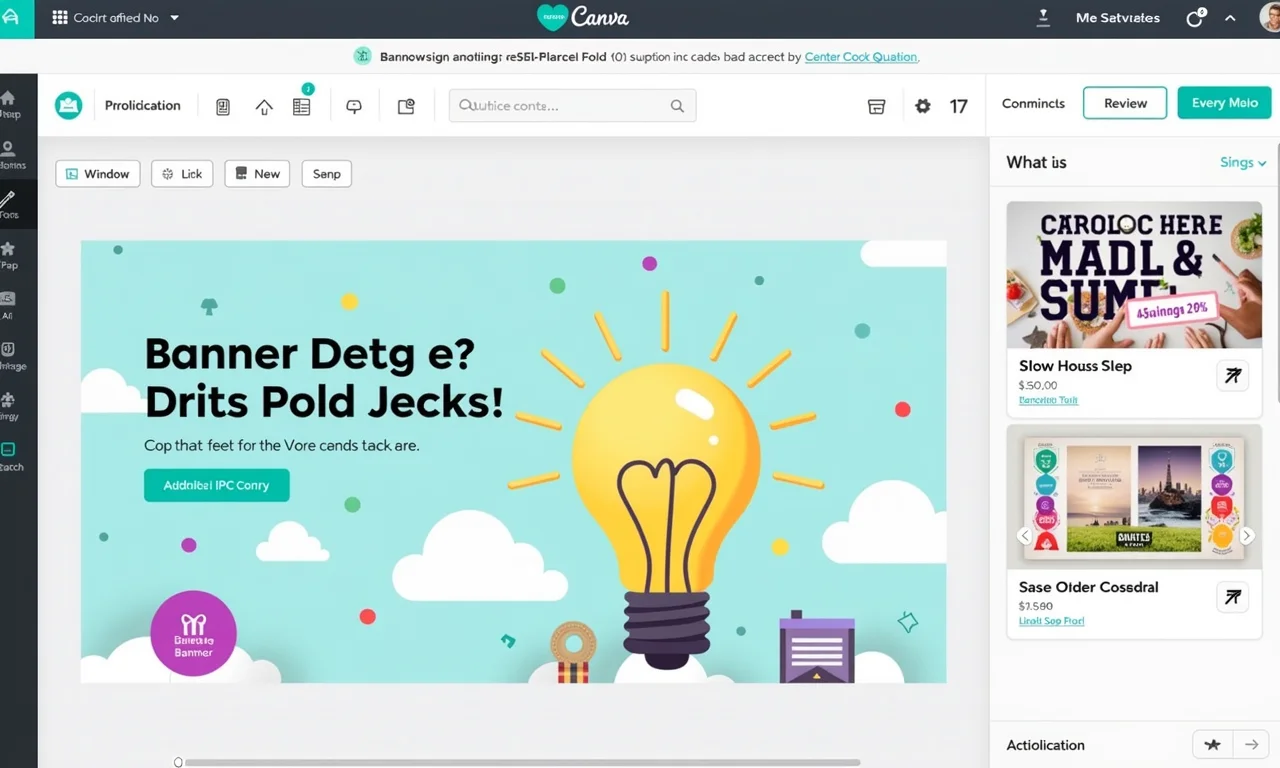Click the share page icon in the toolbar
The image size is (1280, 768).
406,105
